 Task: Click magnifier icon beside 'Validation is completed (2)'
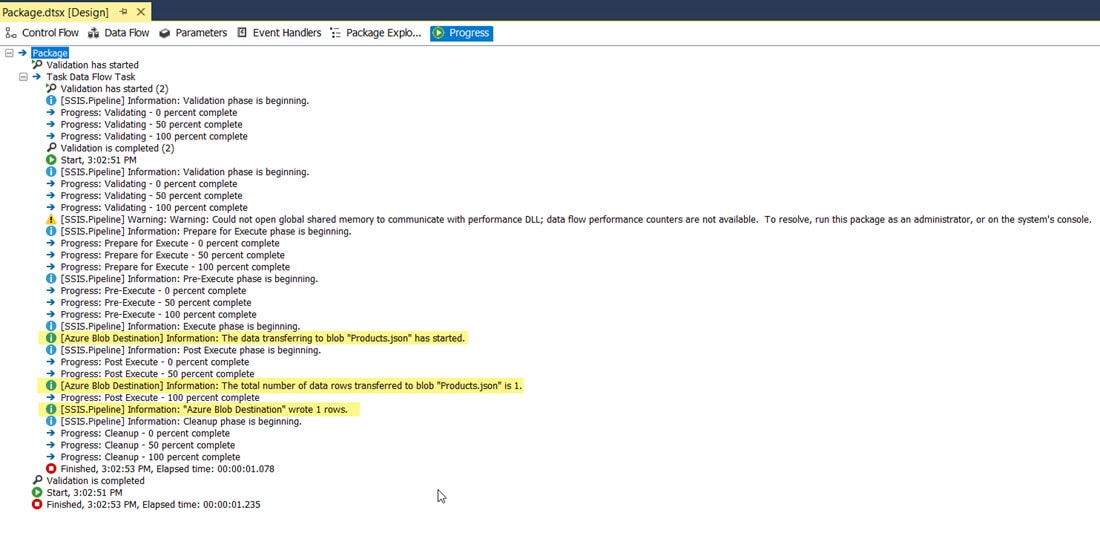point(51,148)
